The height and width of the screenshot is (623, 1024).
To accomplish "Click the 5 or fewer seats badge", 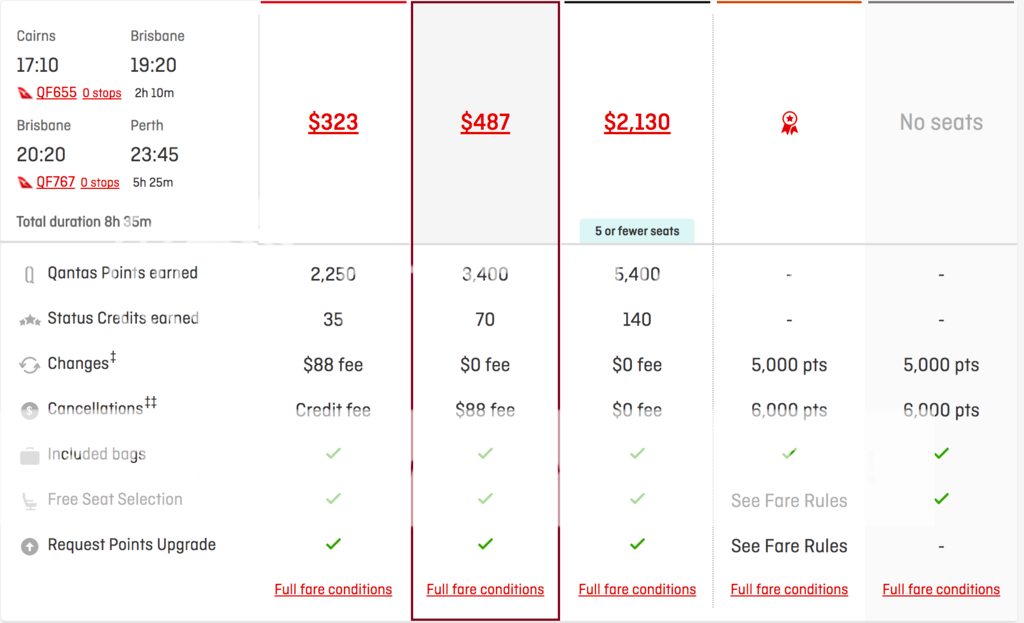I will click(637, 231).
